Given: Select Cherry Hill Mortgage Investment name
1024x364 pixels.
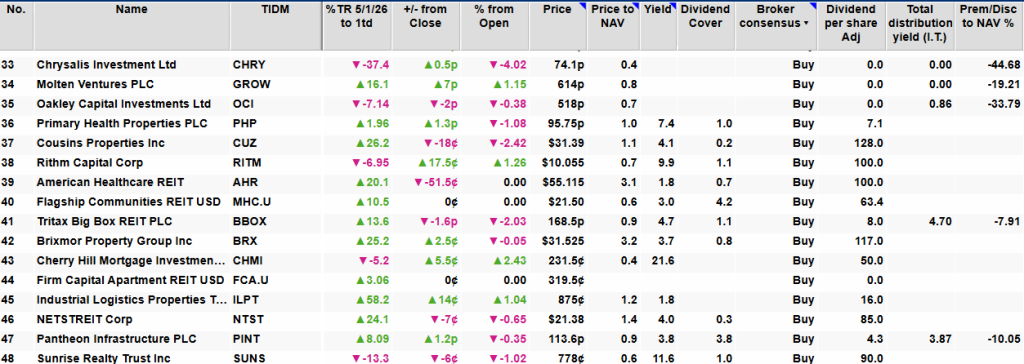Looking at the screenshot, I should 131,261.
